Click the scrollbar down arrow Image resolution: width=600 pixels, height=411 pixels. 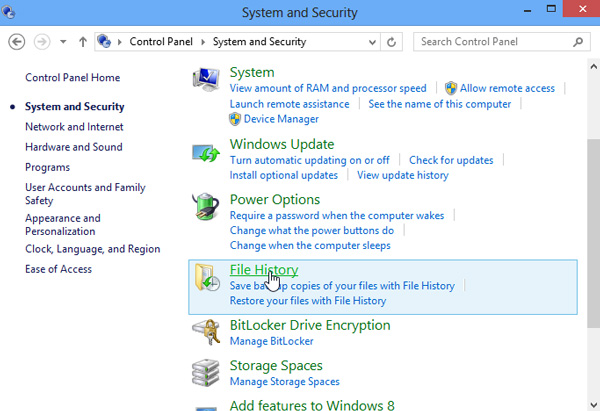593,404
